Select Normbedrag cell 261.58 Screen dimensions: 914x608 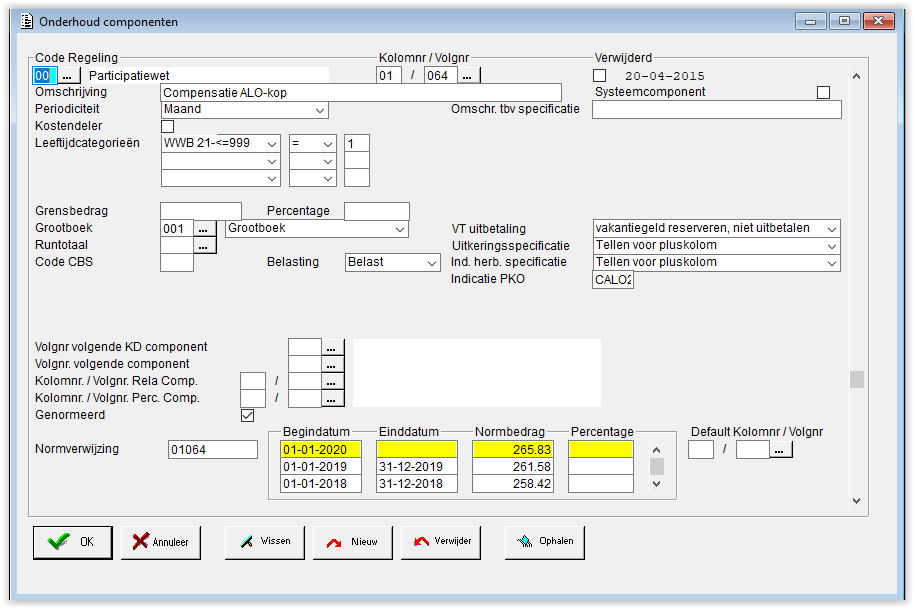(x=513, y=466)
